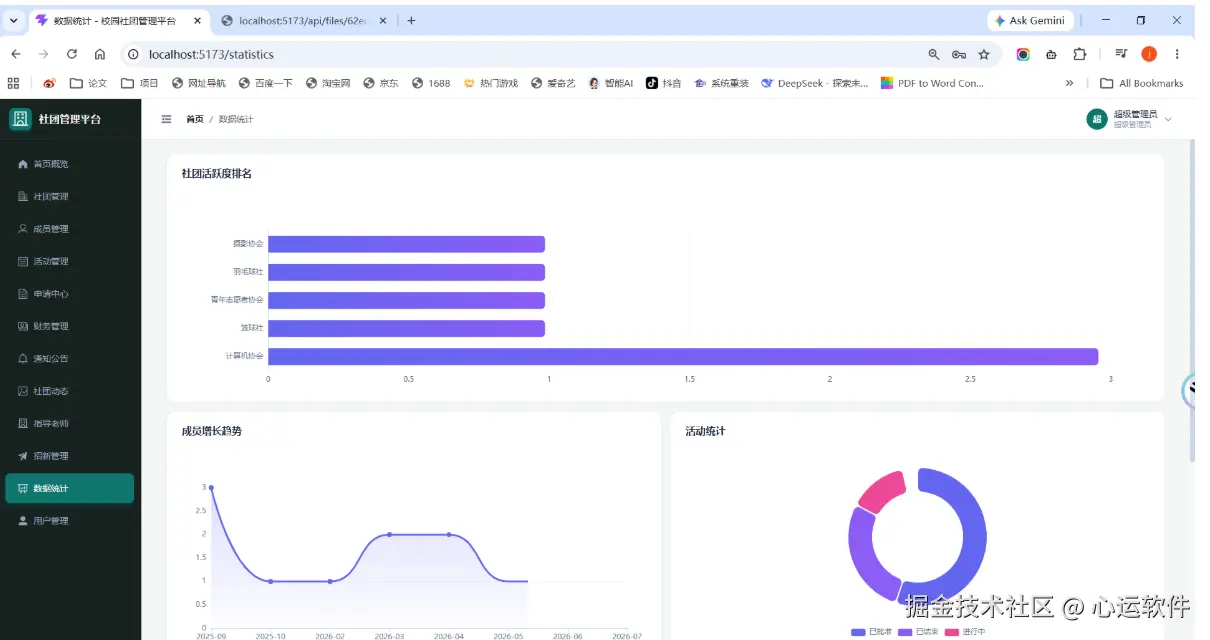Reload the page
This screenshot has height=640, width=1210.
coord(72,54)
